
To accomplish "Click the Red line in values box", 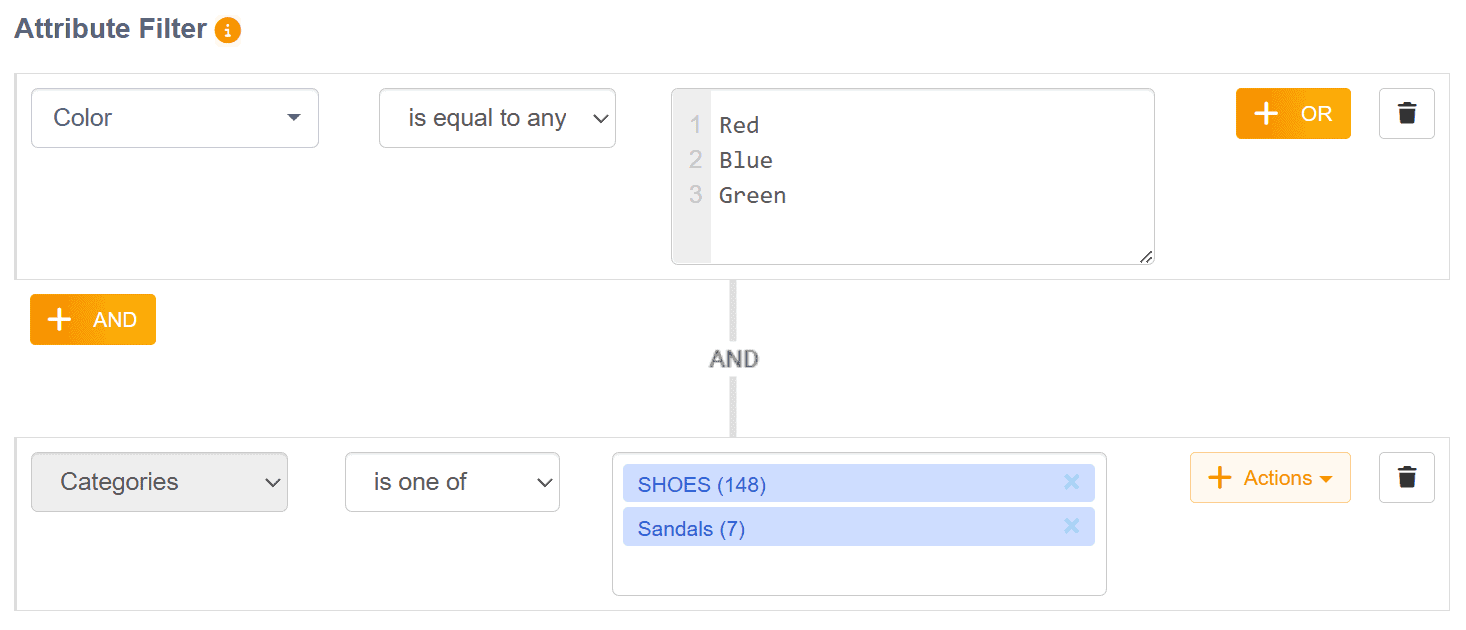I will pyautogui.click(x=739, y=125).
